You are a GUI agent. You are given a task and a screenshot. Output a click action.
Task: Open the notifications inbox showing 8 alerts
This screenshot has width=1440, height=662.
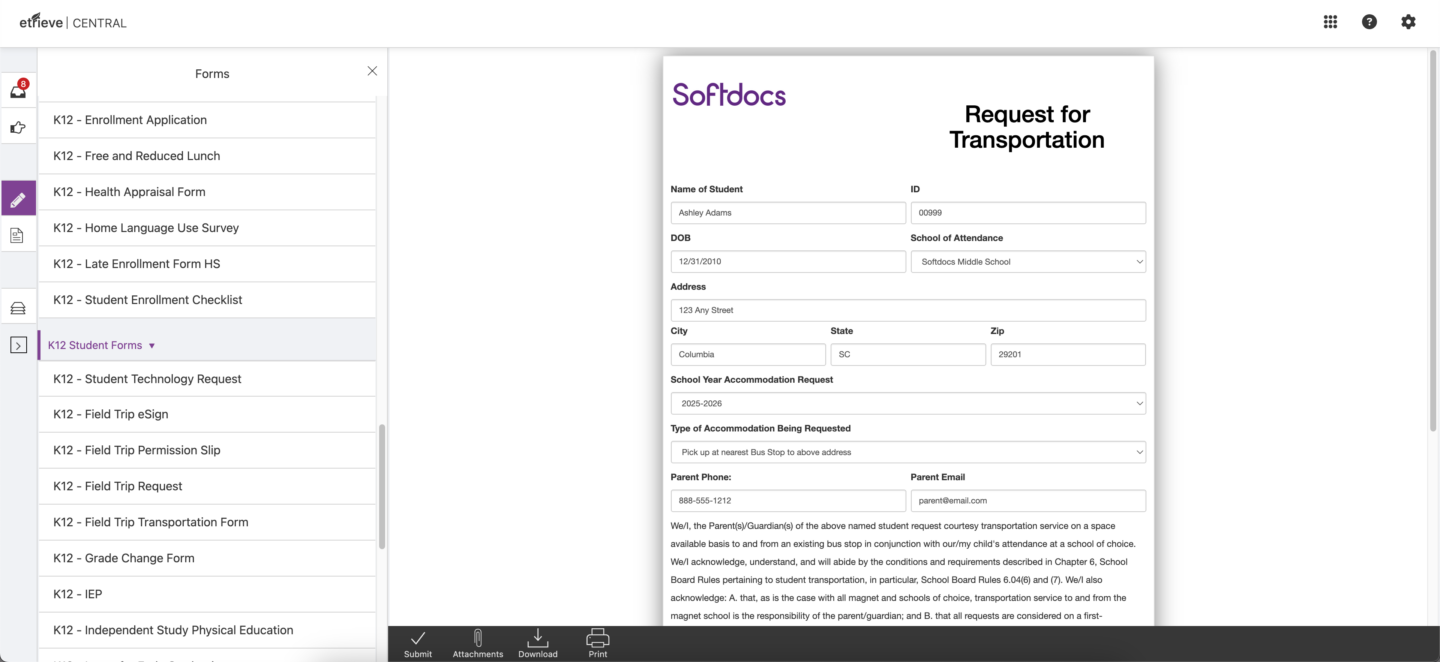[x=17, y=89]
